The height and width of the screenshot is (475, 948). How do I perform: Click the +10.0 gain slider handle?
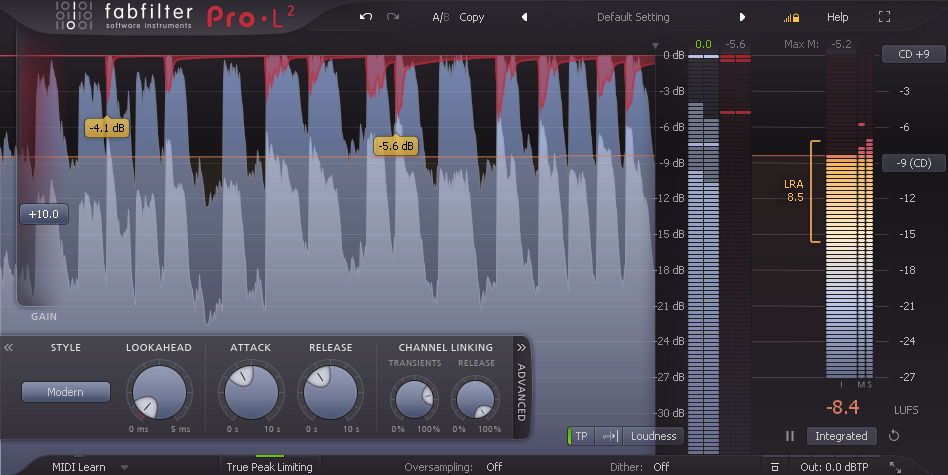pos(44,214)
